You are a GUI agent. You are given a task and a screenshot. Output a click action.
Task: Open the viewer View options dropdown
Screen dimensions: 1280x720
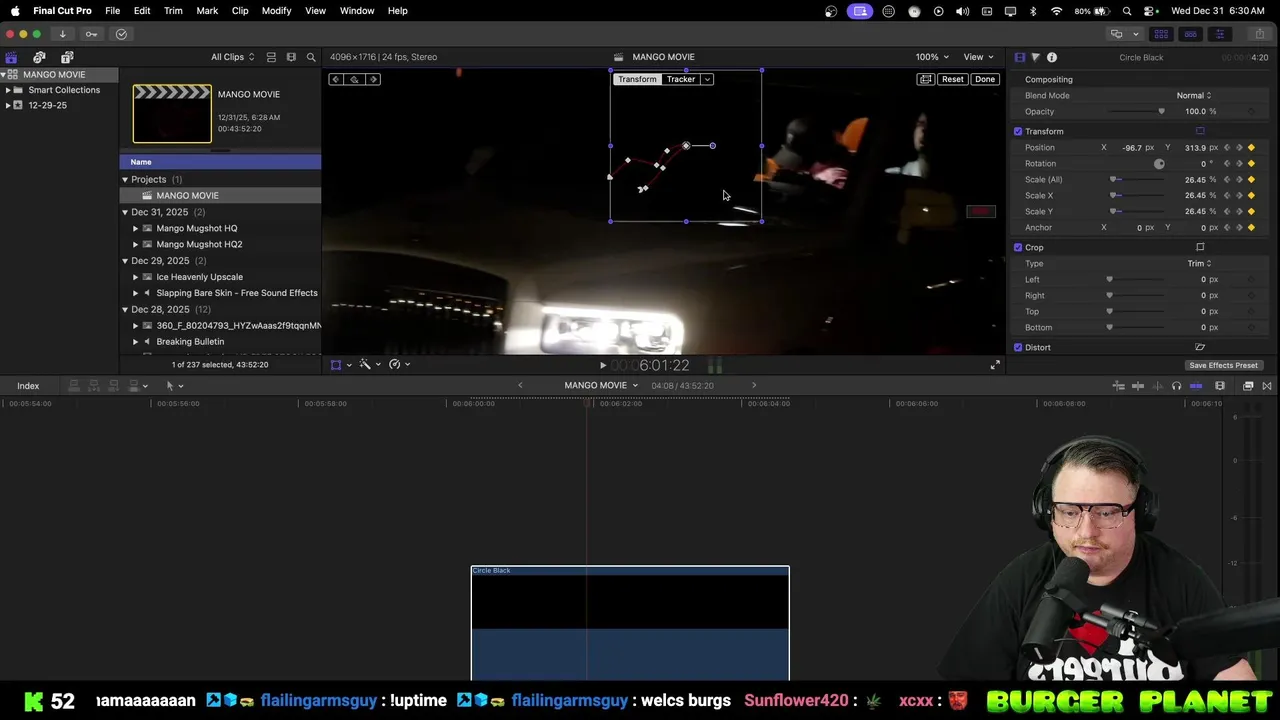click(x=978, y=57)
